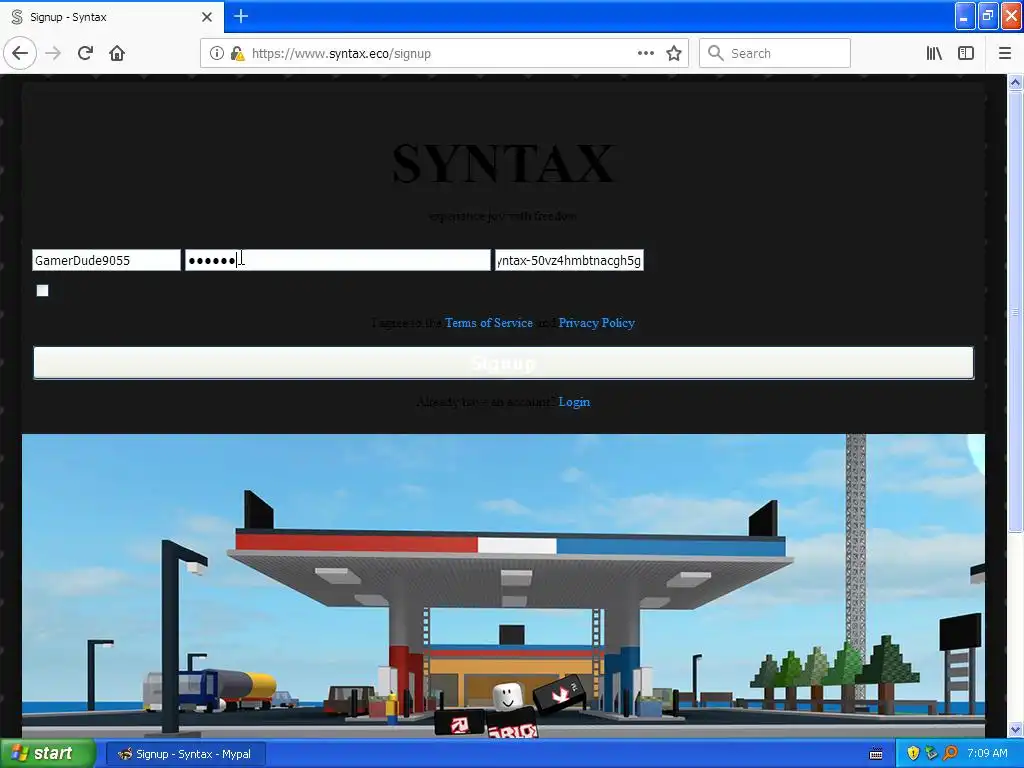Screen dimensions: 1024x768
Task: Check the terms agreement checkbox
Action: click(x=42, y=291)
